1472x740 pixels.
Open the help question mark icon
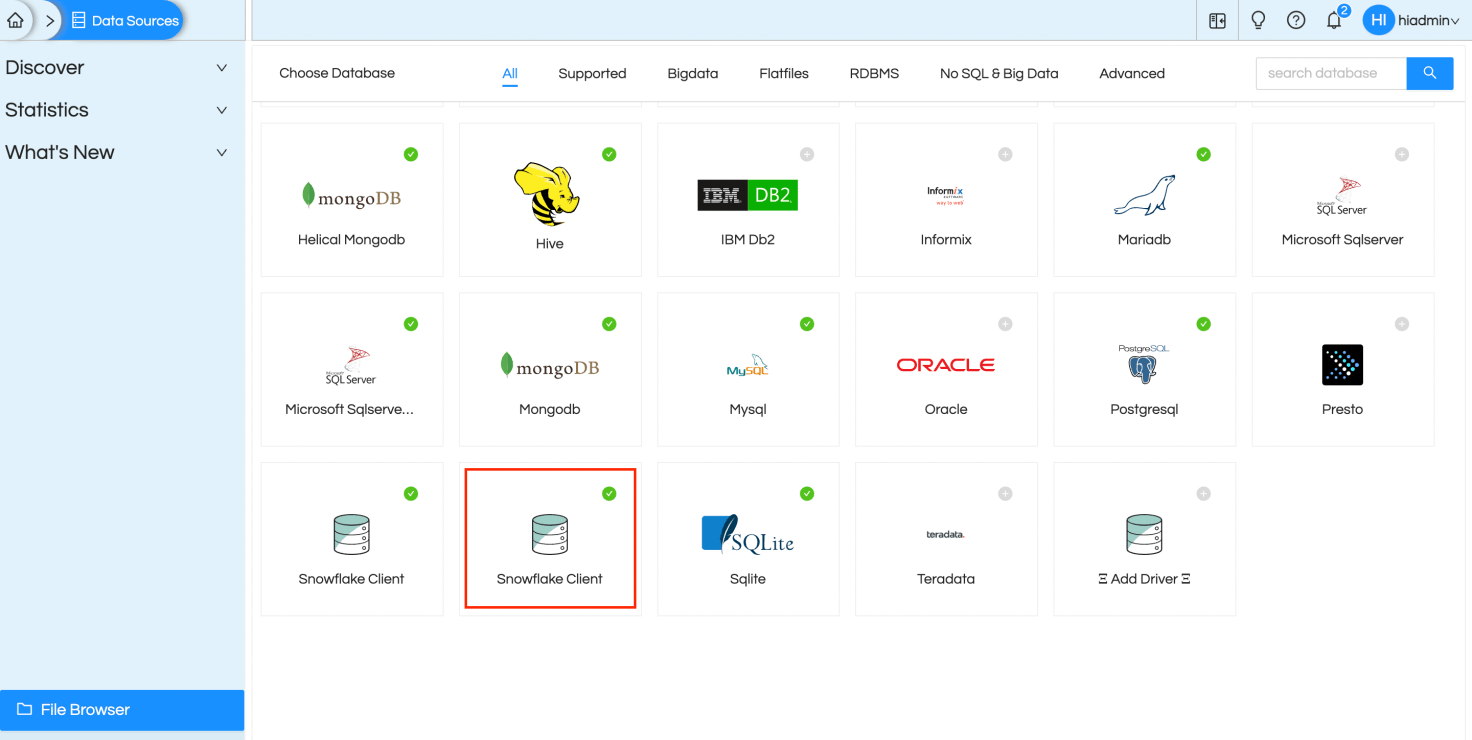[x=1296, y=20]
